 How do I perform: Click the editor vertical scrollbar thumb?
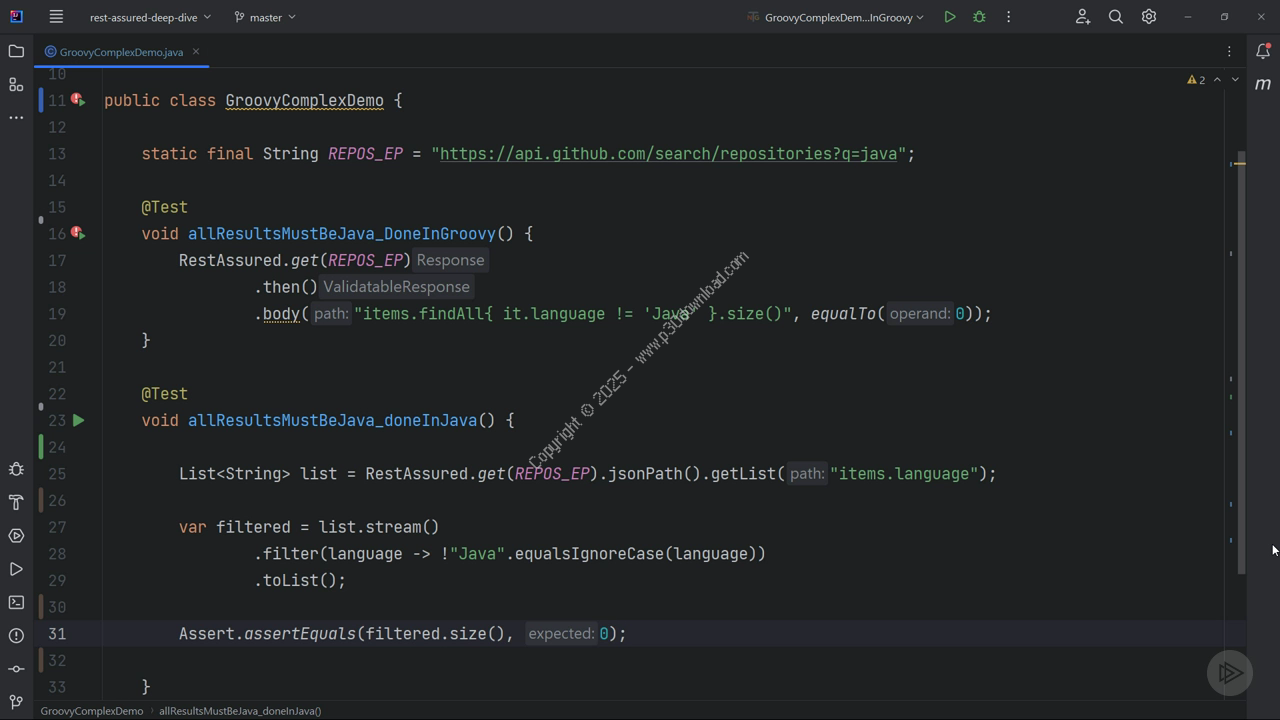pos(1241,363)
